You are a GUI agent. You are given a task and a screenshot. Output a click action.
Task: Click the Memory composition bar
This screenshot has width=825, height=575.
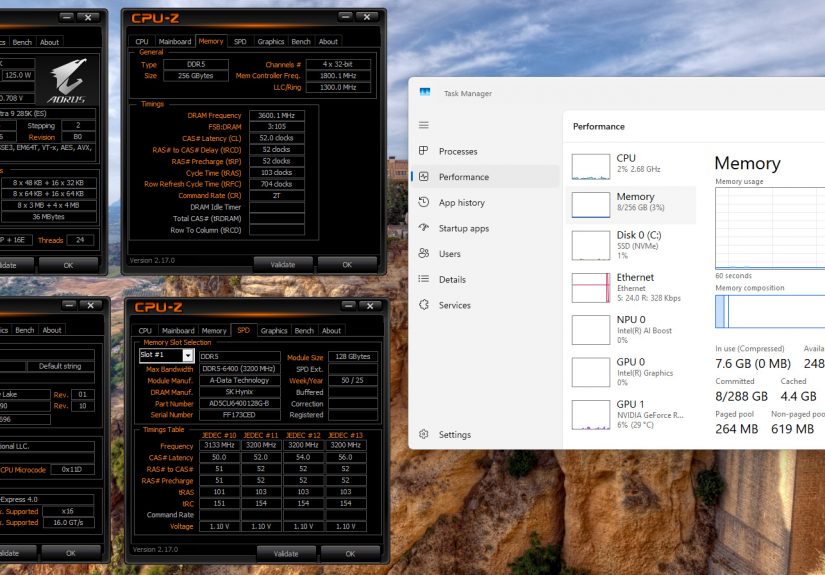[770, 311]
